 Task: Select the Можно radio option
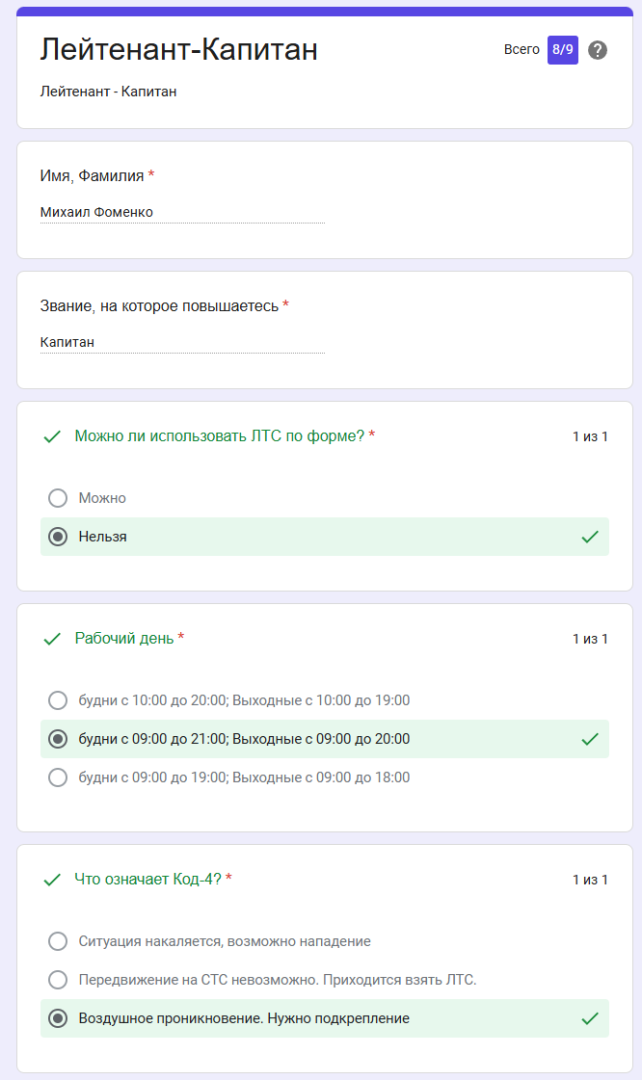point(58,498)
